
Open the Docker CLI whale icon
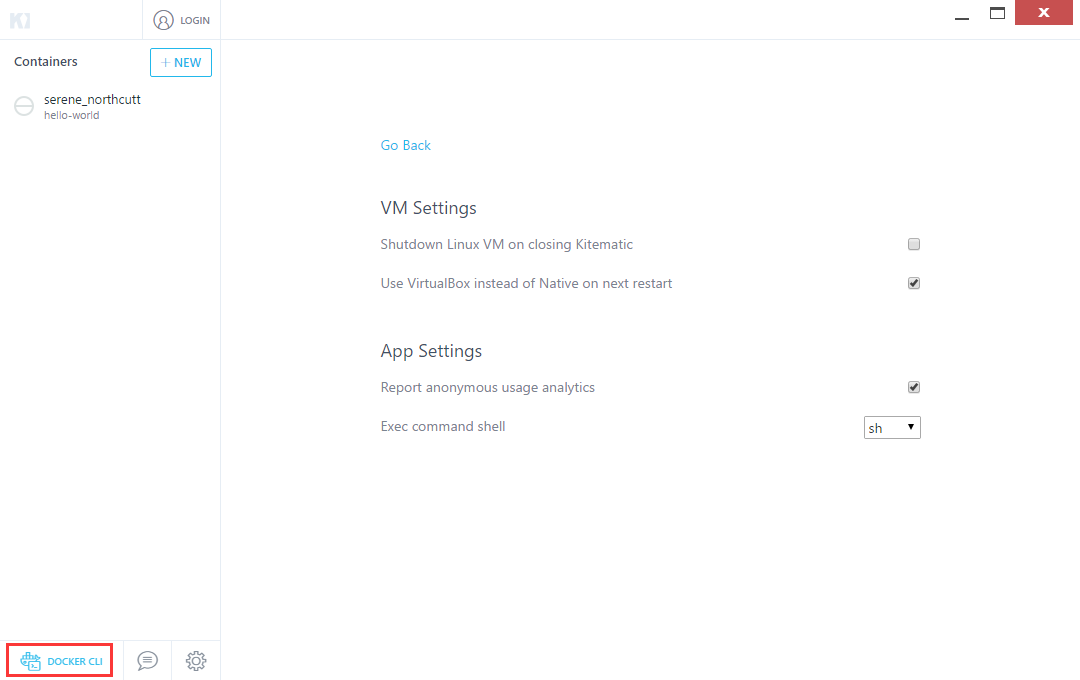31,661
